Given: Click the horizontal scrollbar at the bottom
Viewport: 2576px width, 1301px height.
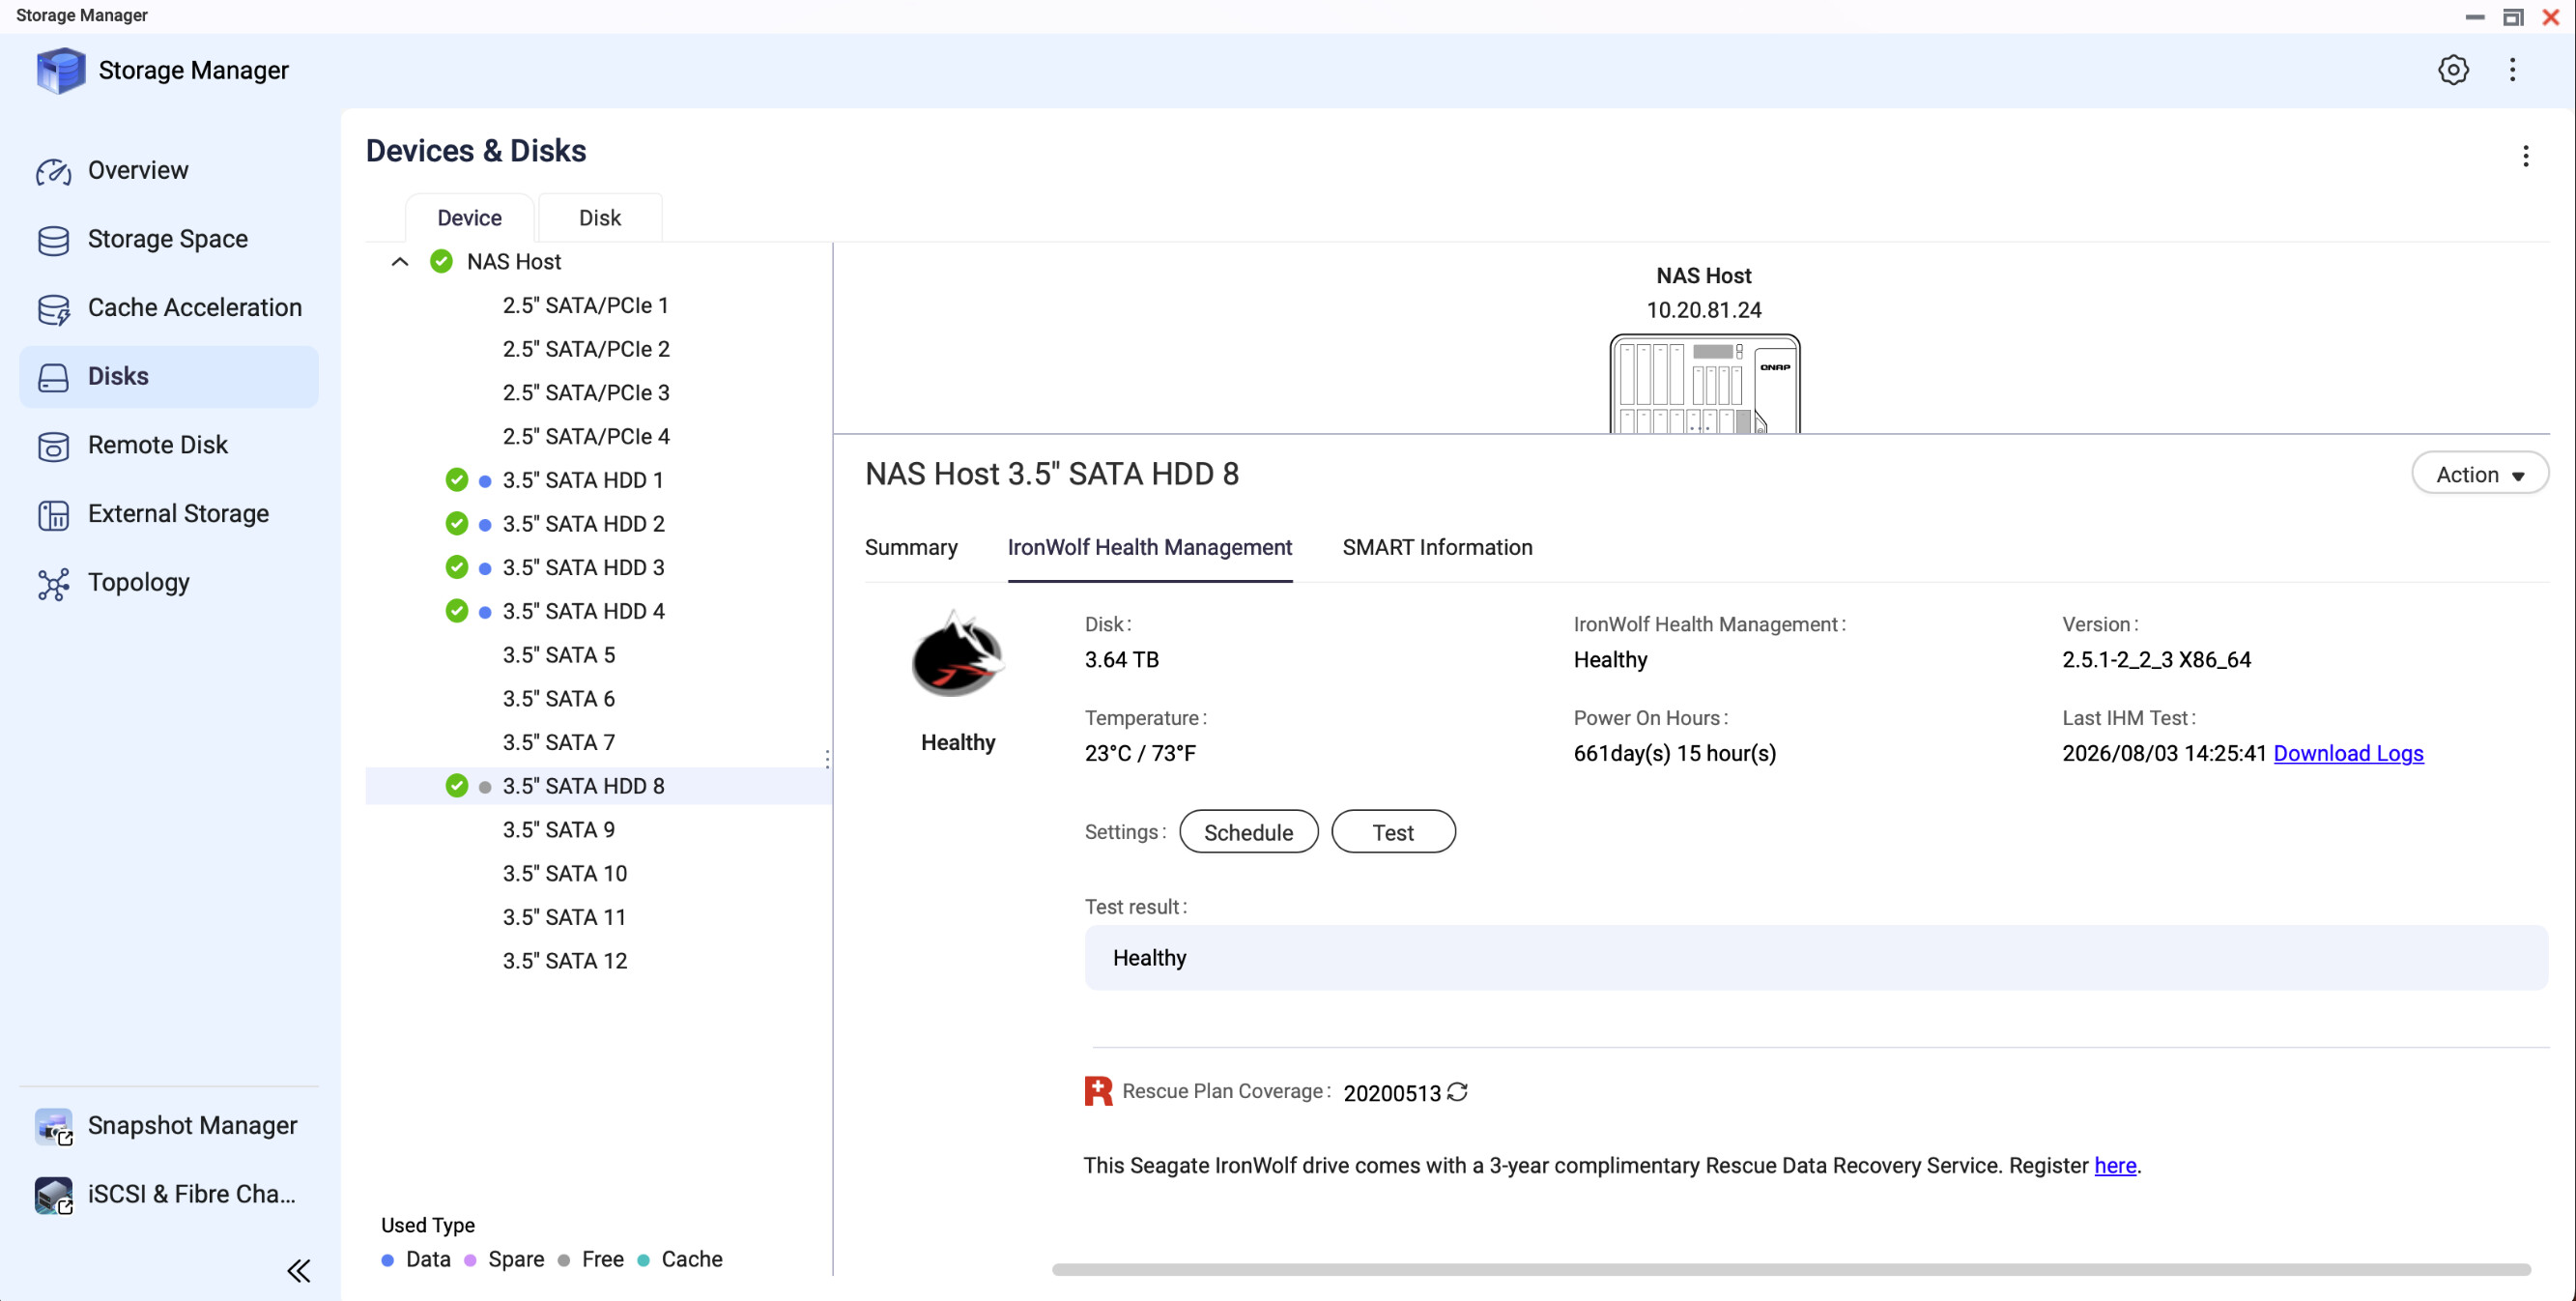Looking at the screenshot, I should tap(1791, 1270).
